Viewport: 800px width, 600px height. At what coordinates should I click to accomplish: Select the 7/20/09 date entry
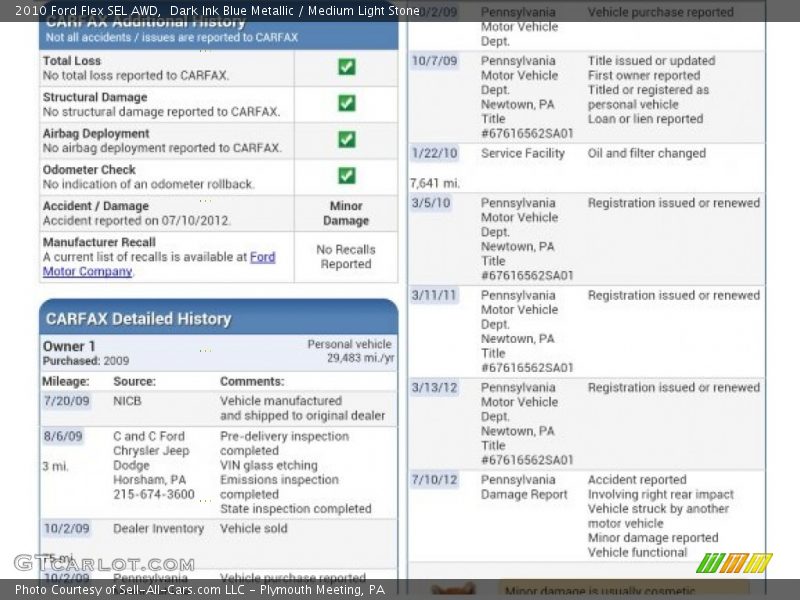[x=66, y=401]
